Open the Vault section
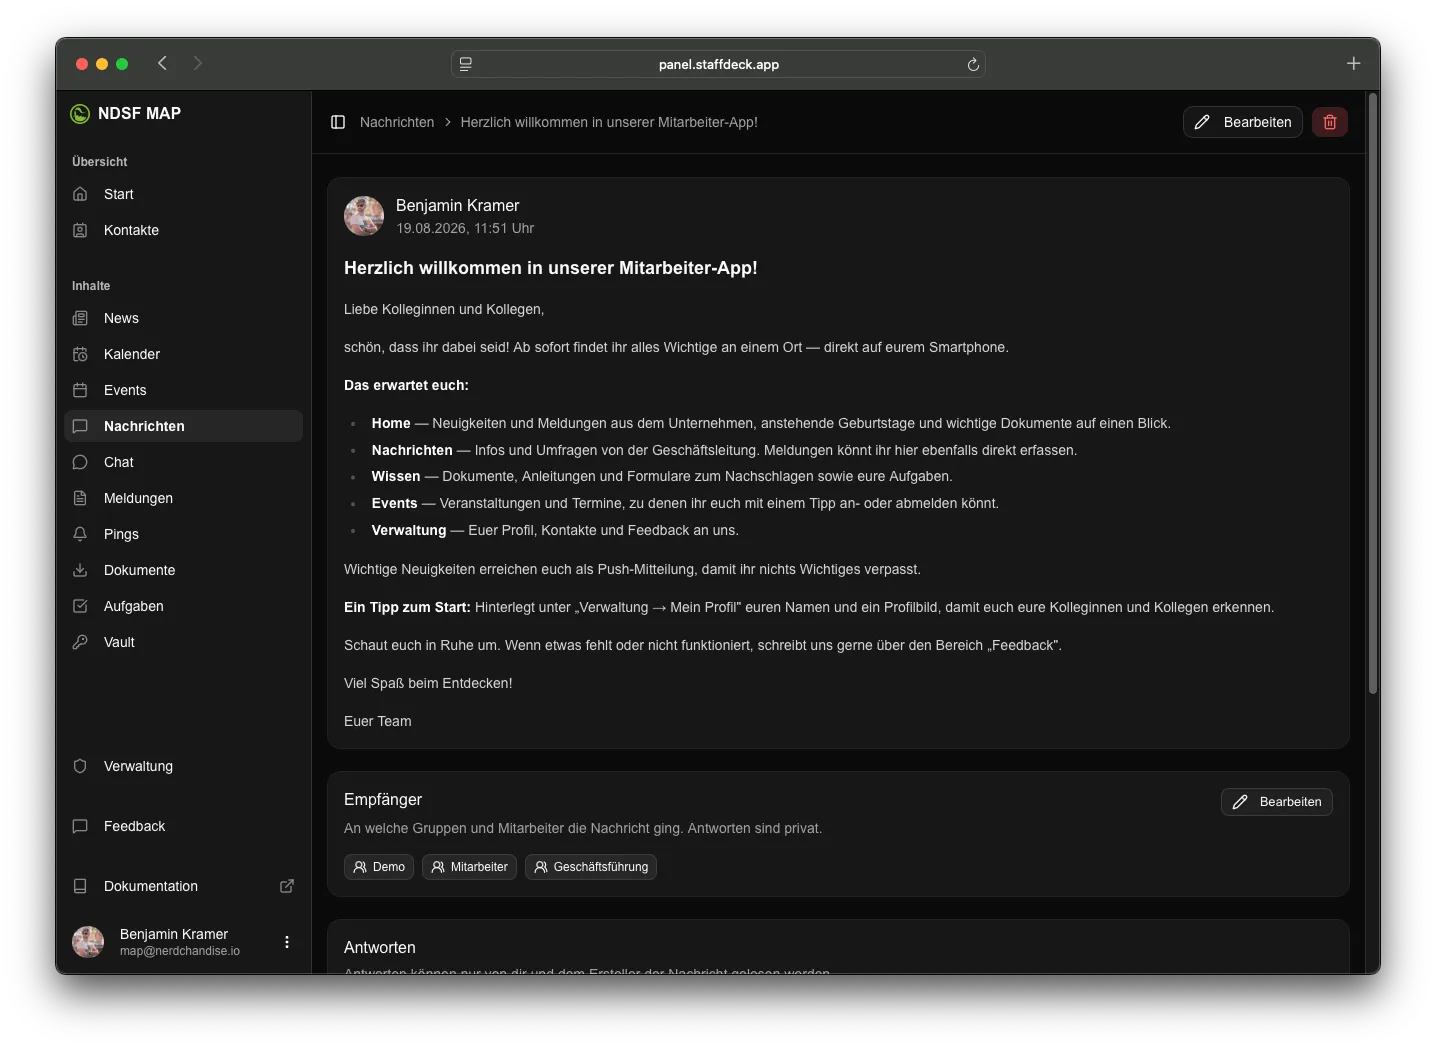Screen dimensions: 1436x1048 (x=184, y=642)
